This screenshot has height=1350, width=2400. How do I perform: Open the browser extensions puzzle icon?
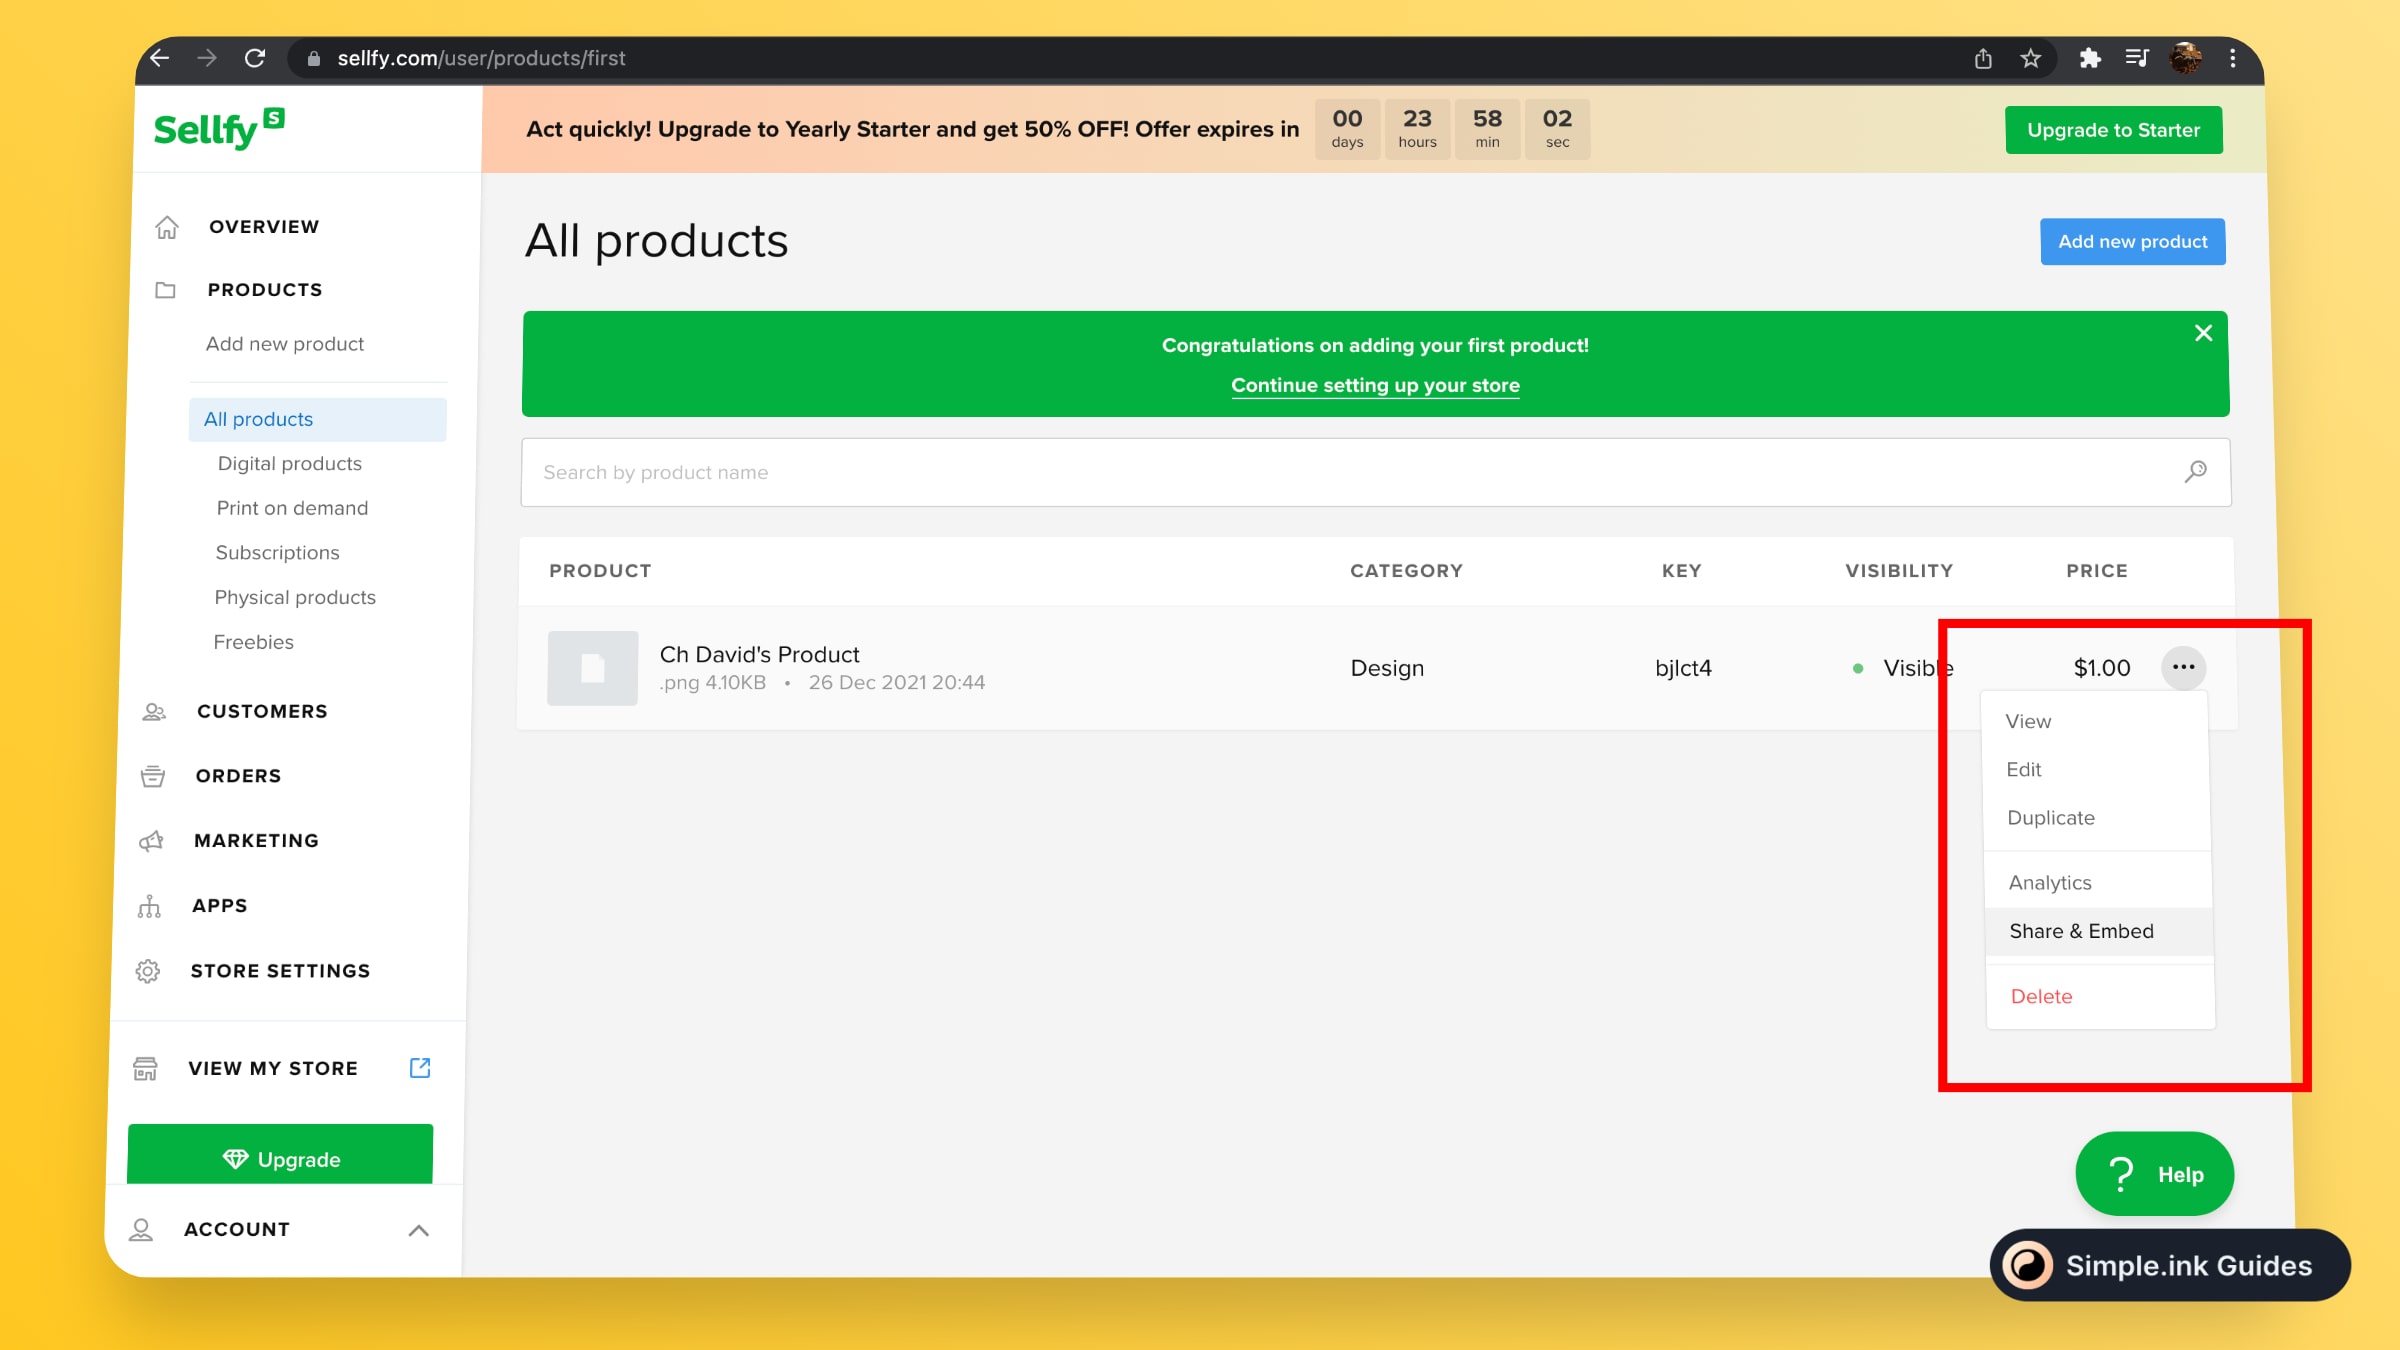pyautogui.click(x=2090, y=58)
